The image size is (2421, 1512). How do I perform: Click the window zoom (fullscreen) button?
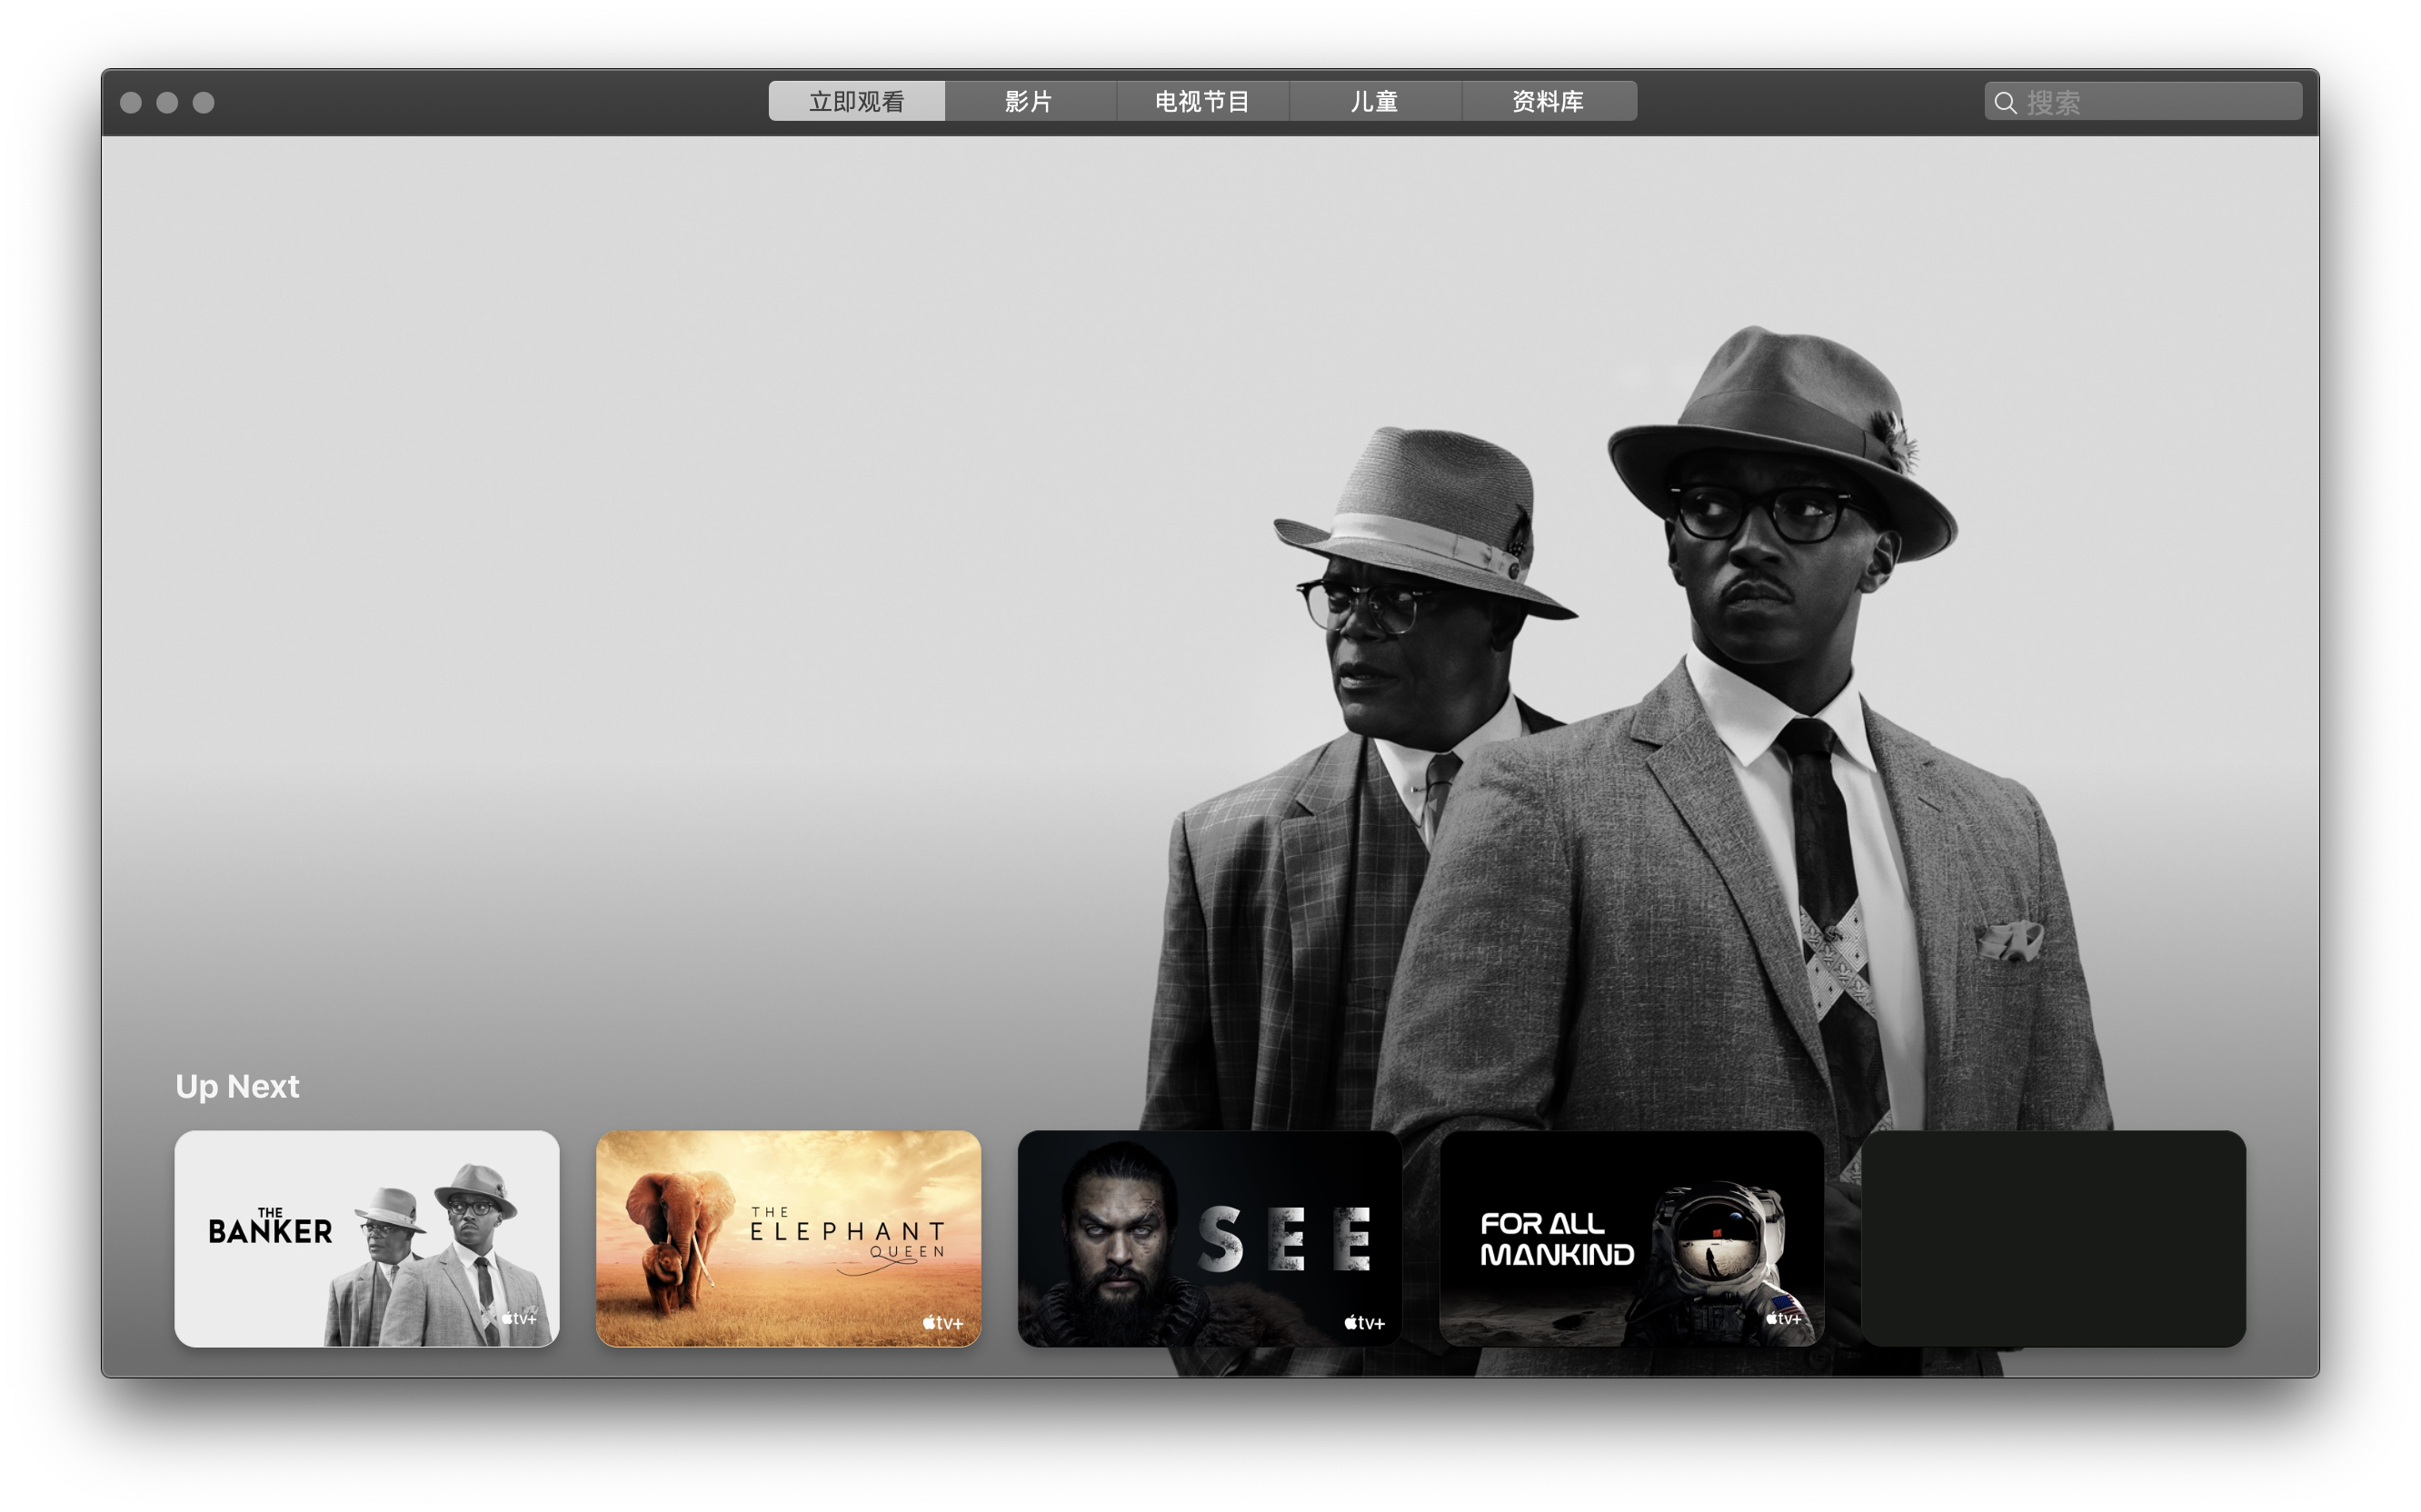pos(204,102)
